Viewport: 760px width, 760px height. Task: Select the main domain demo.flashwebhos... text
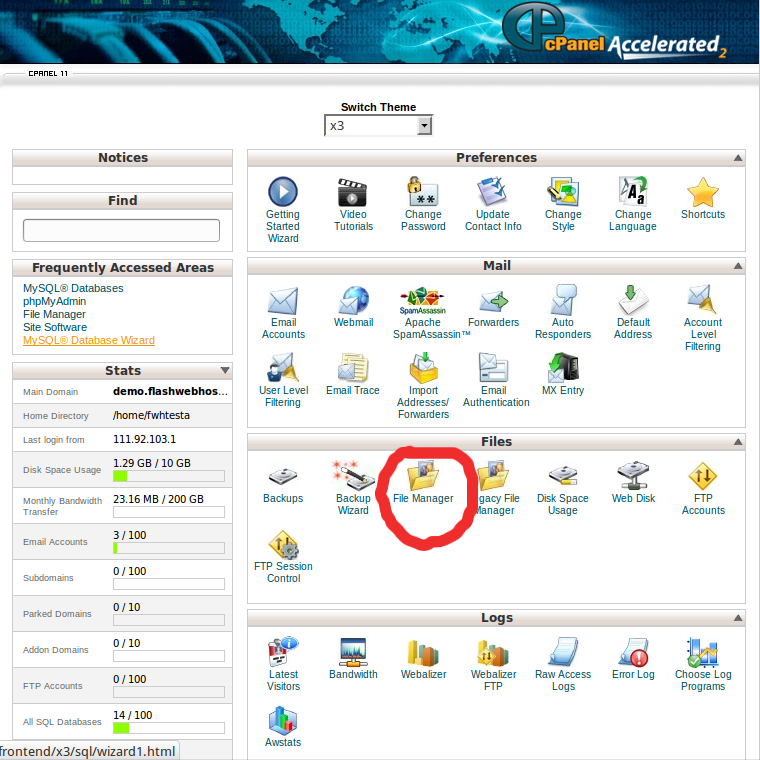pos(170,391)
